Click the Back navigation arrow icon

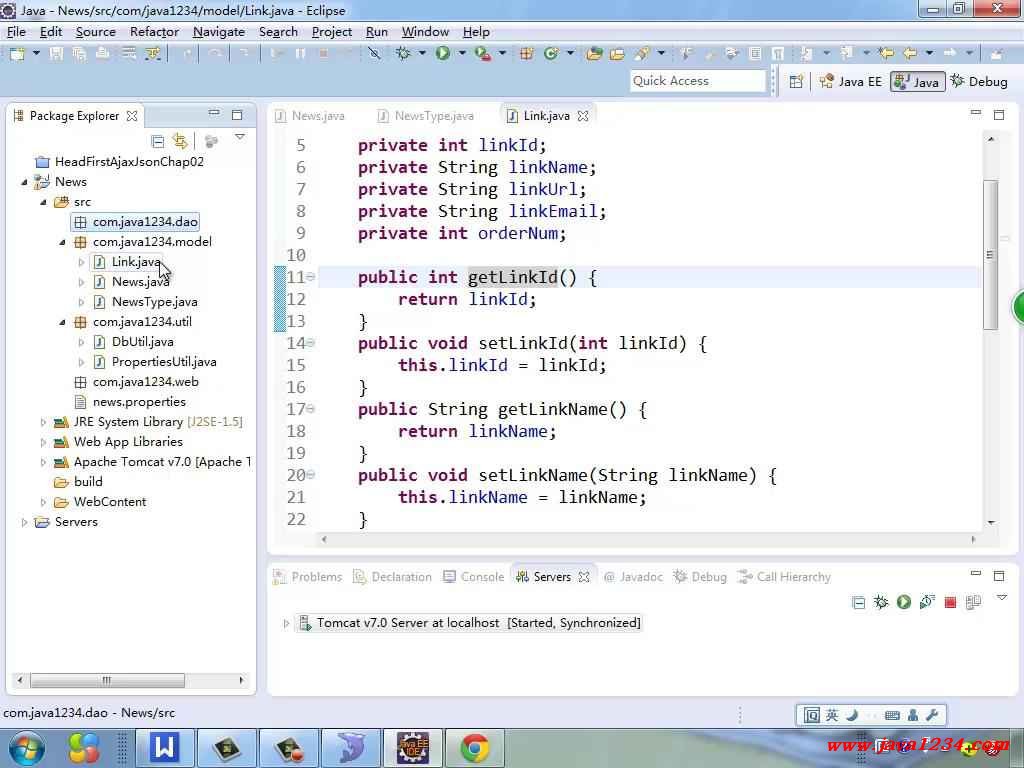point(910,54)
